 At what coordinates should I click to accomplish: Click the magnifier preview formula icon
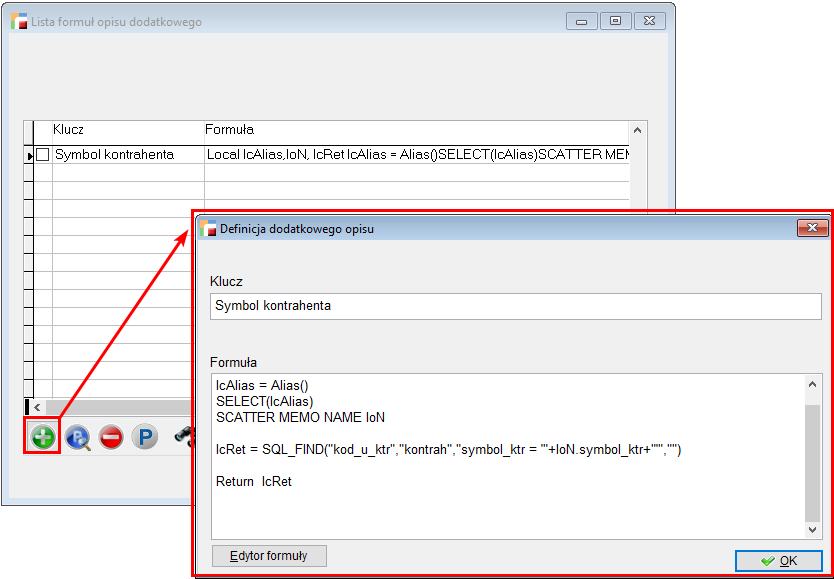click(x=77, y=437)
